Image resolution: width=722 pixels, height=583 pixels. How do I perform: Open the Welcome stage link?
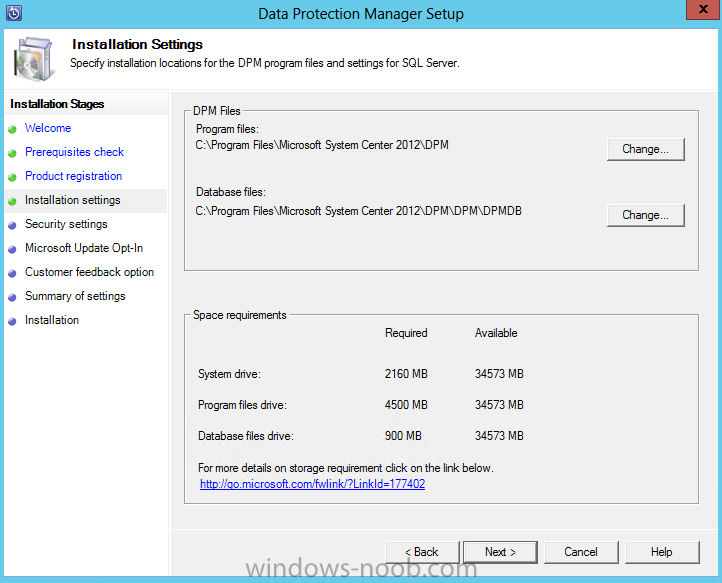tap(48, 128)
